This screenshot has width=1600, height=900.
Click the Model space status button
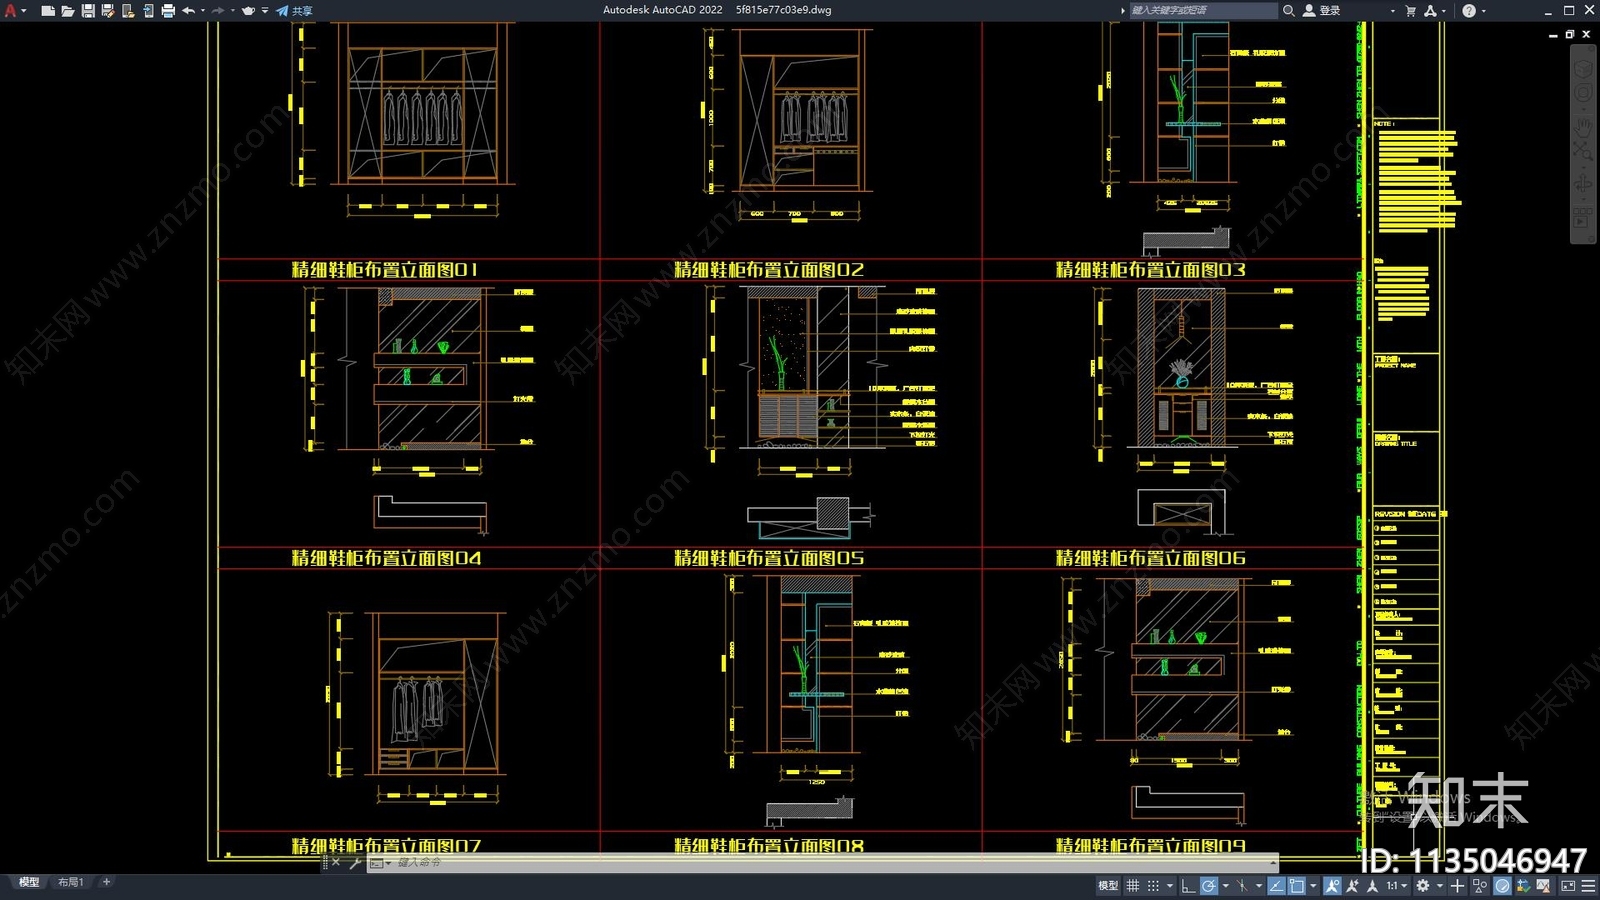click(1108, 886)
